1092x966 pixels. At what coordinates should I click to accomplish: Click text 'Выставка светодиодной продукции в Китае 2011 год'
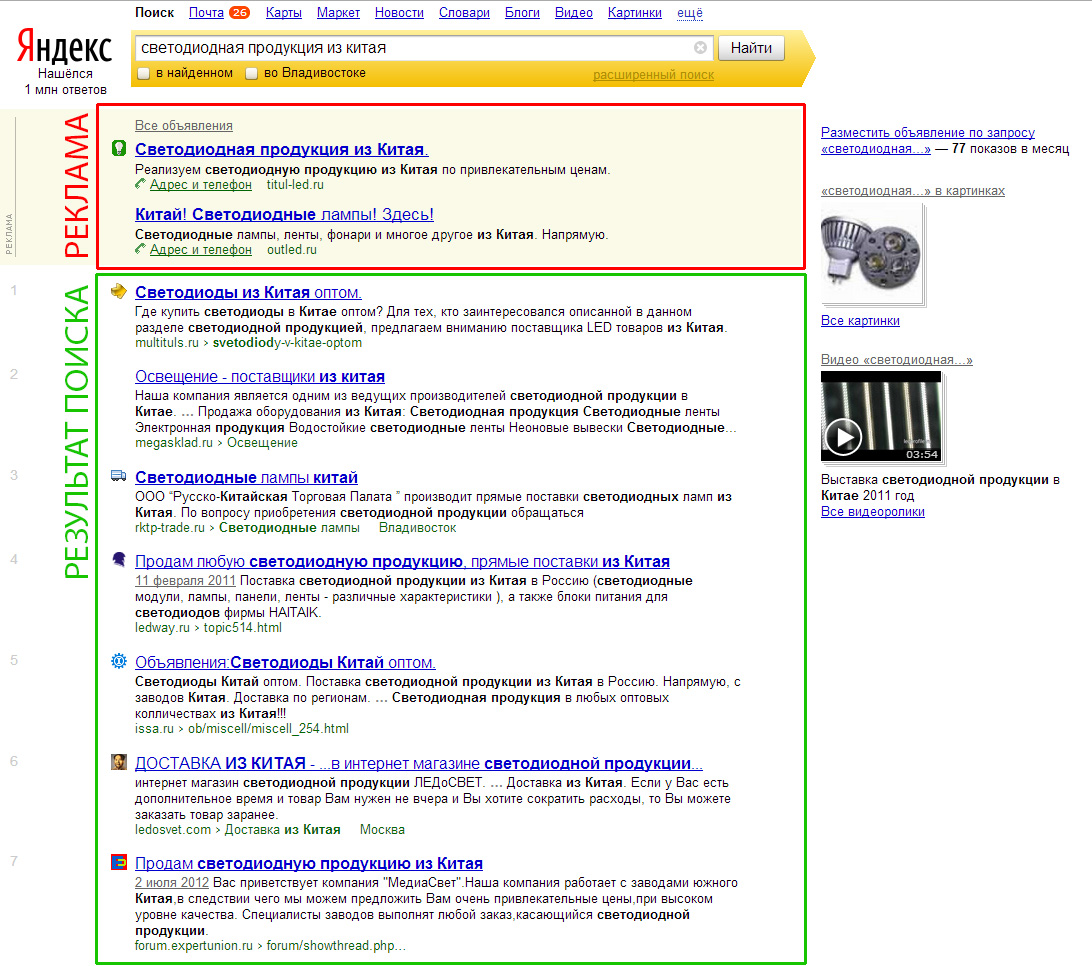940,488
